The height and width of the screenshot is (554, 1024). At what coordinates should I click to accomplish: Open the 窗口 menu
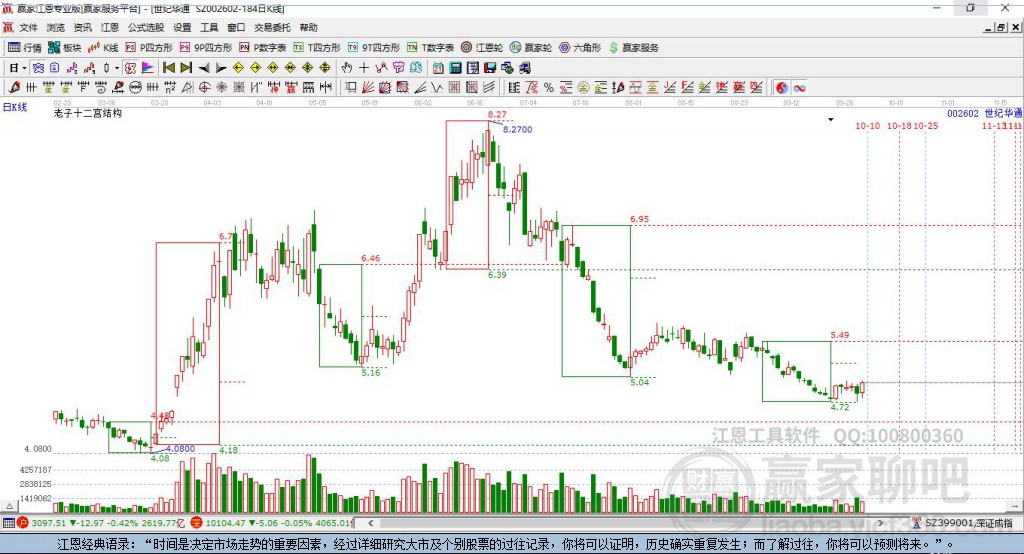coord(236,27)
